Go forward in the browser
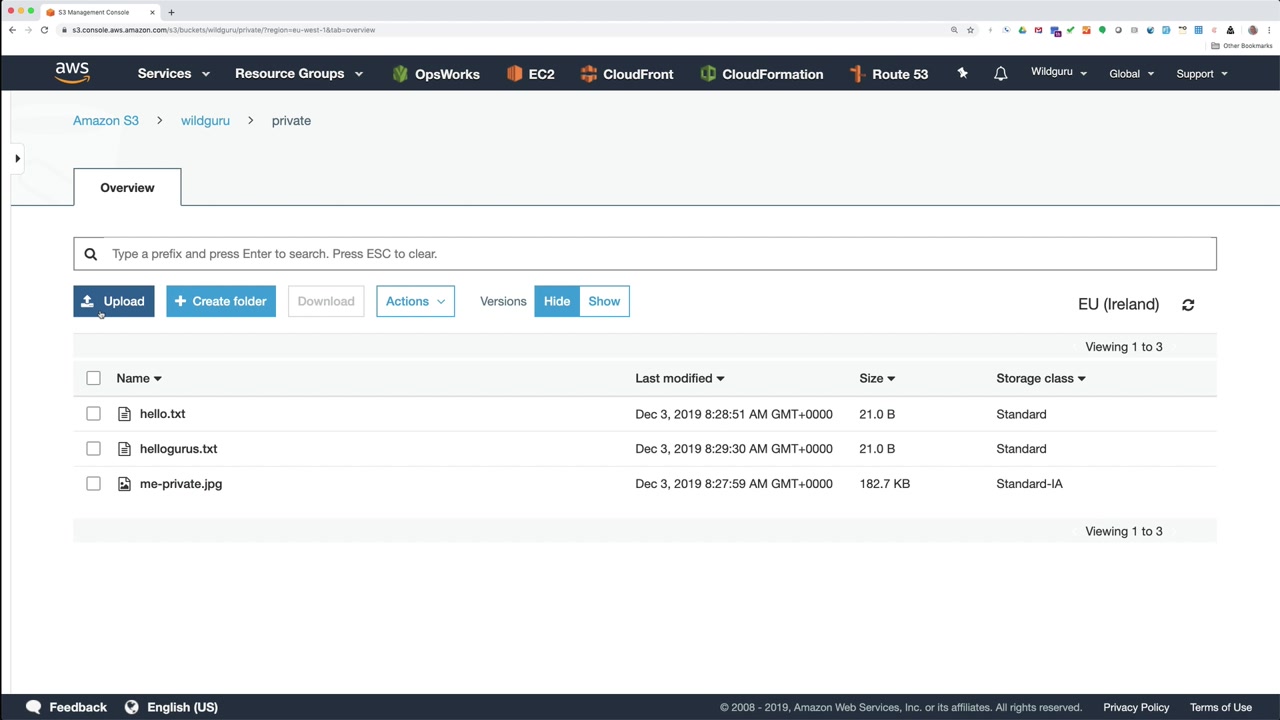Screen dimensions: 1280x720 click(x=28, y=30)
